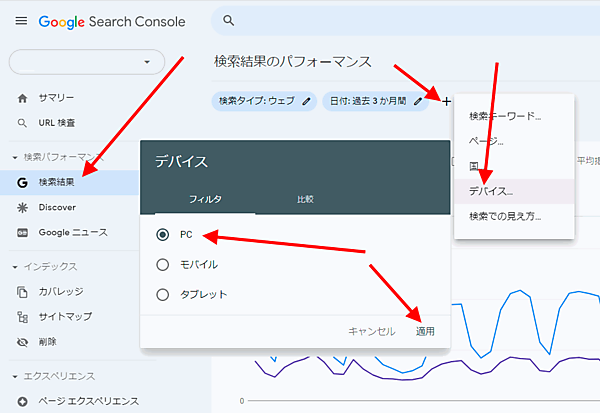Click the search magnifier icon
The height and width of the screenshot is (413, 600).
[229, 20]
